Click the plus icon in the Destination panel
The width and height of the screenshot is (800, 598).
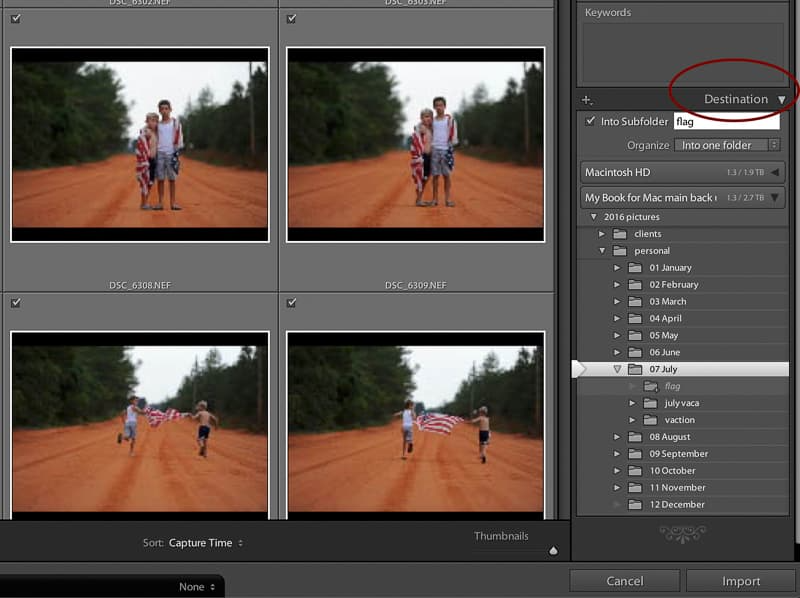pos(586,99)
